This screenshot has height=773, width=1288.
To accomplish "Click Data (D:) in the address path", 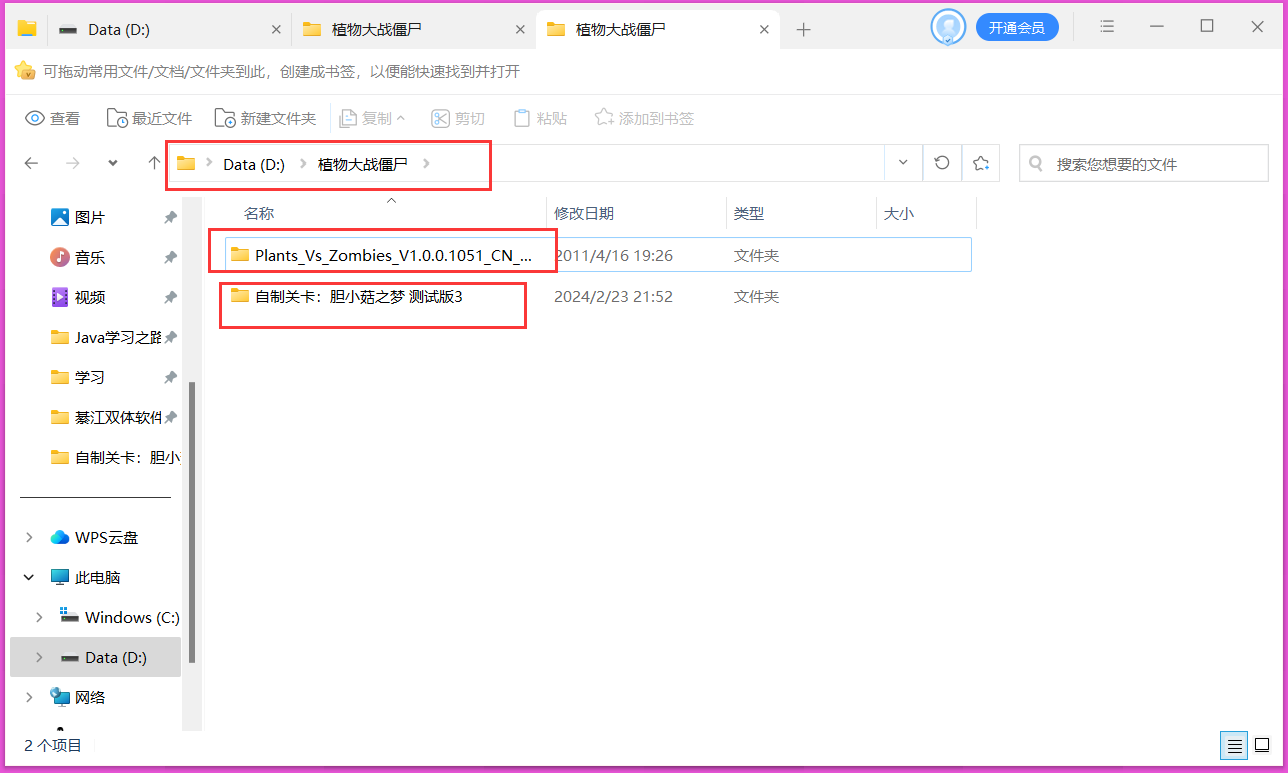I will point(254,164).
